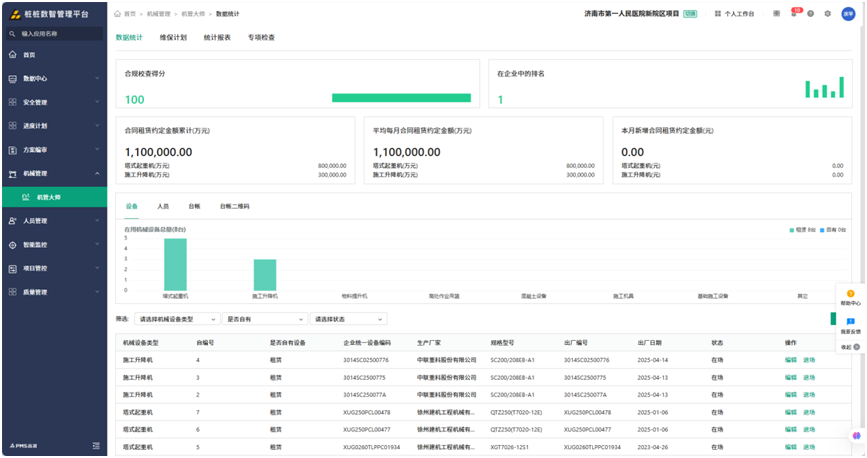
Task: Click 退场 for row with code 3014SC2500775
Action: click(x=809, y=378)
